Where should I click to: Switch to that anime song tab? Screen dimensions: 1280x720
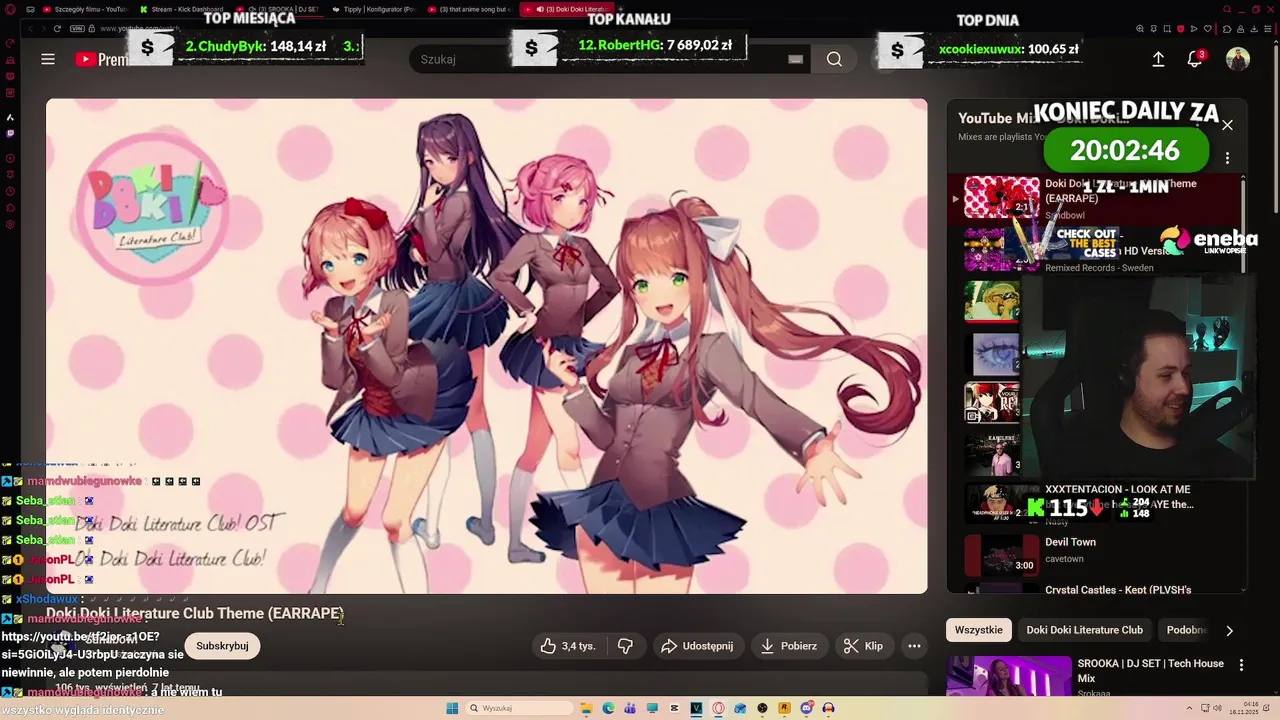pos(471,9)
